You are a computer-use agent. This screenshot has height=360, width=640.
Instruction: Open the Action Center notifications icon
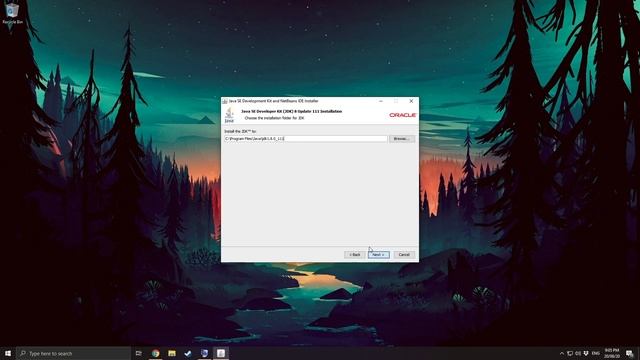coord(630,353)
